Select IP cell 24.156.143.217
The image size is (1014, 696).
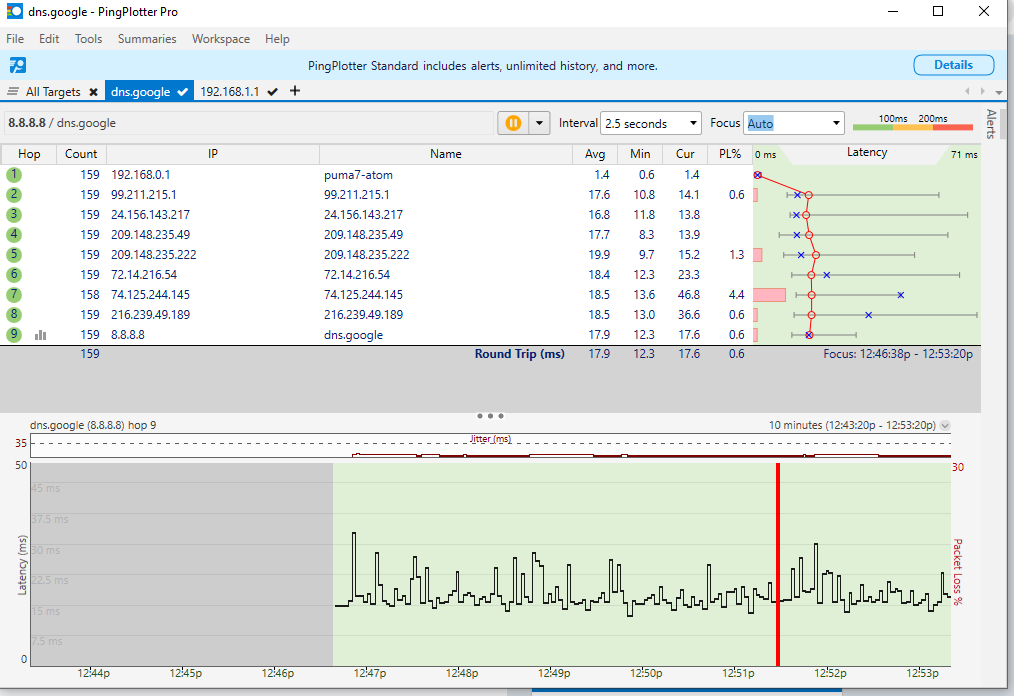(151, 215)
